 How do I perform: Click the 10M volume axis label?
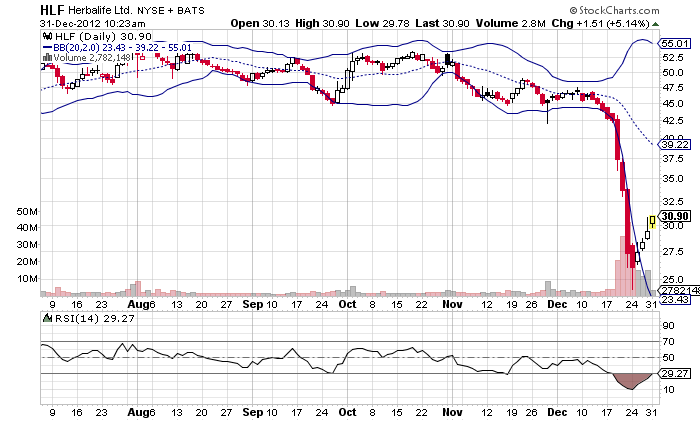27,279
